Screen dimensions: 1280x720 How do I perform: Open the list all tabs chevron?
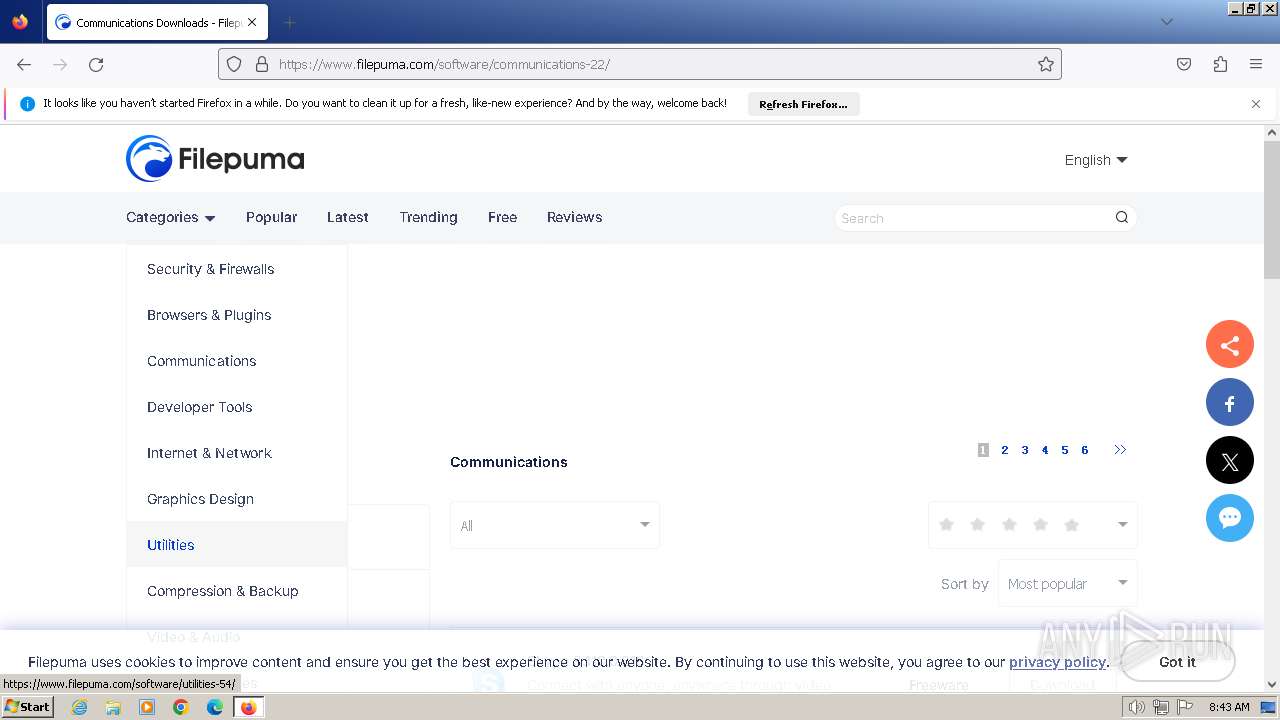[x=1166, y=22]
